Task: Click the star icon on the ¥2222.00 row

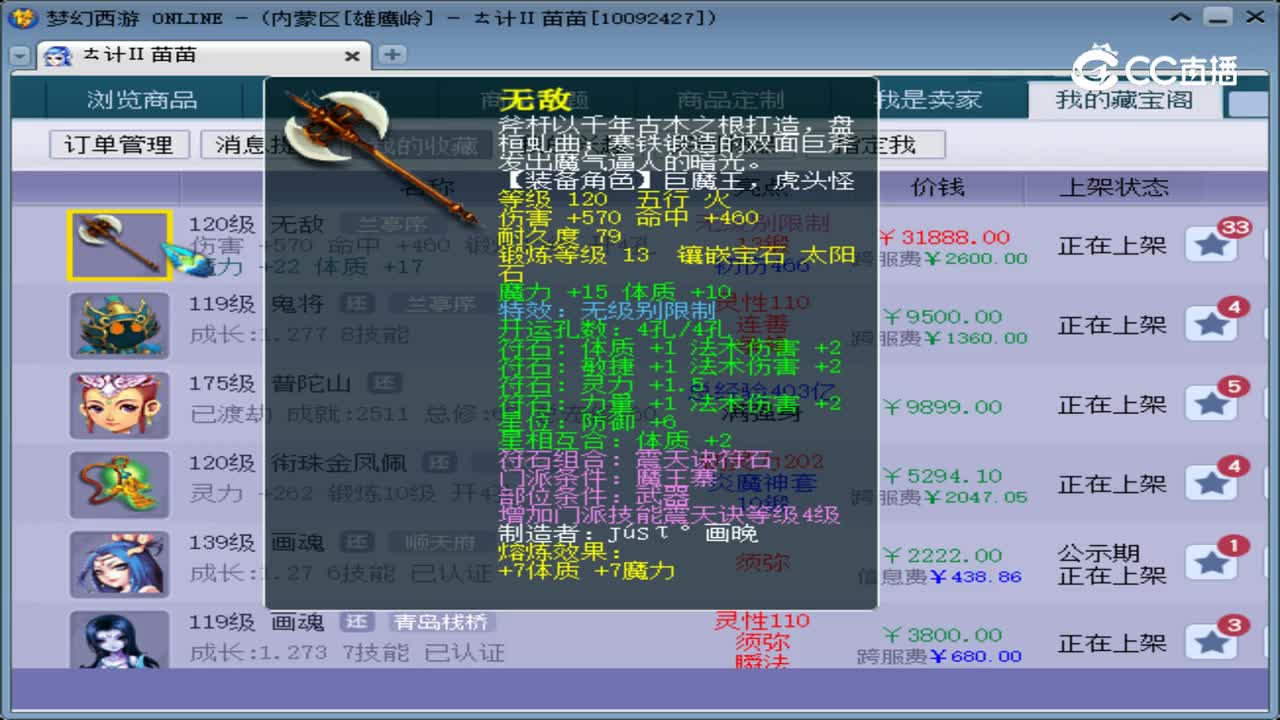Action: pos(1212,564)
